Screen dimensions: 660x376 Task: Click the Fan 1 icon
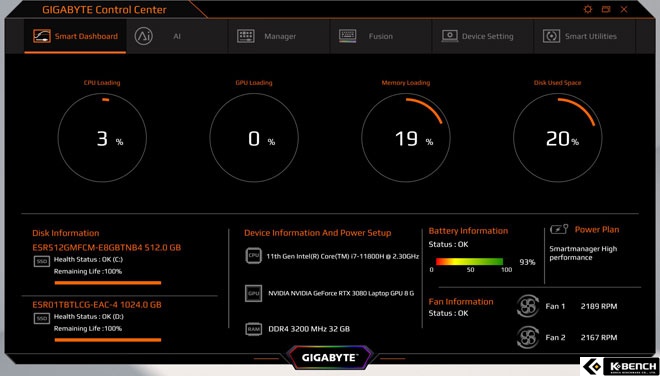coord(527,306)
